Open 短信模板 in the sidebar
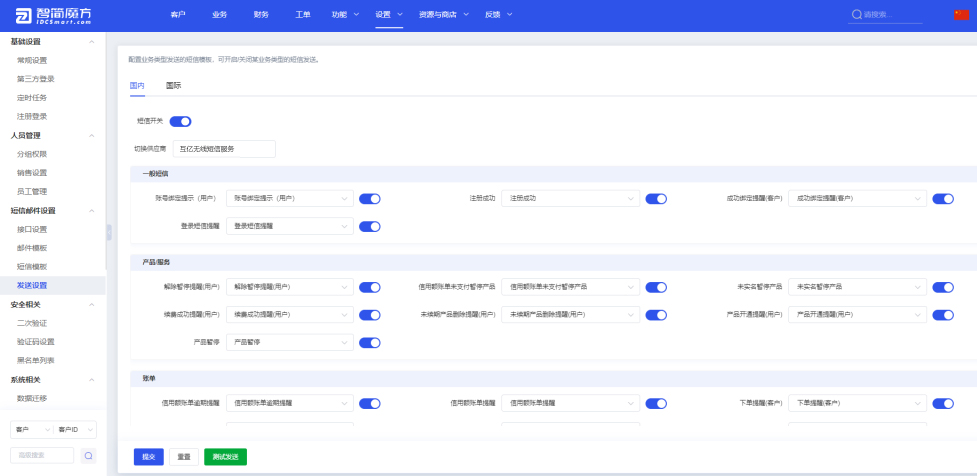This screenshot has height=476, width=977. pyautogui.click(x=32, y=267)
